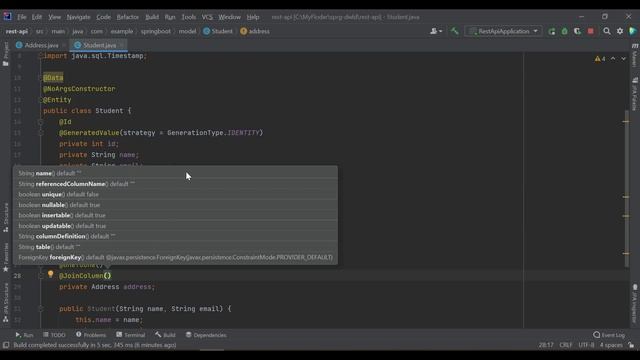This screenshot has width=640, height=360.
Task: Open the Navigate menu
Action: [78, 17]
